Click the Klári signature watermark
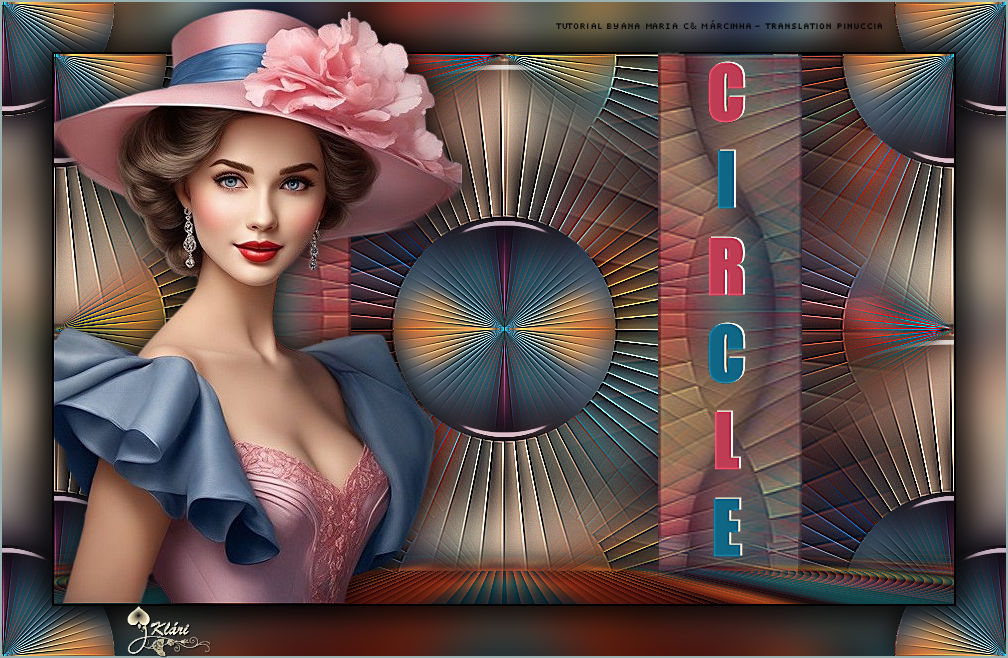 [x=172, y=632]
